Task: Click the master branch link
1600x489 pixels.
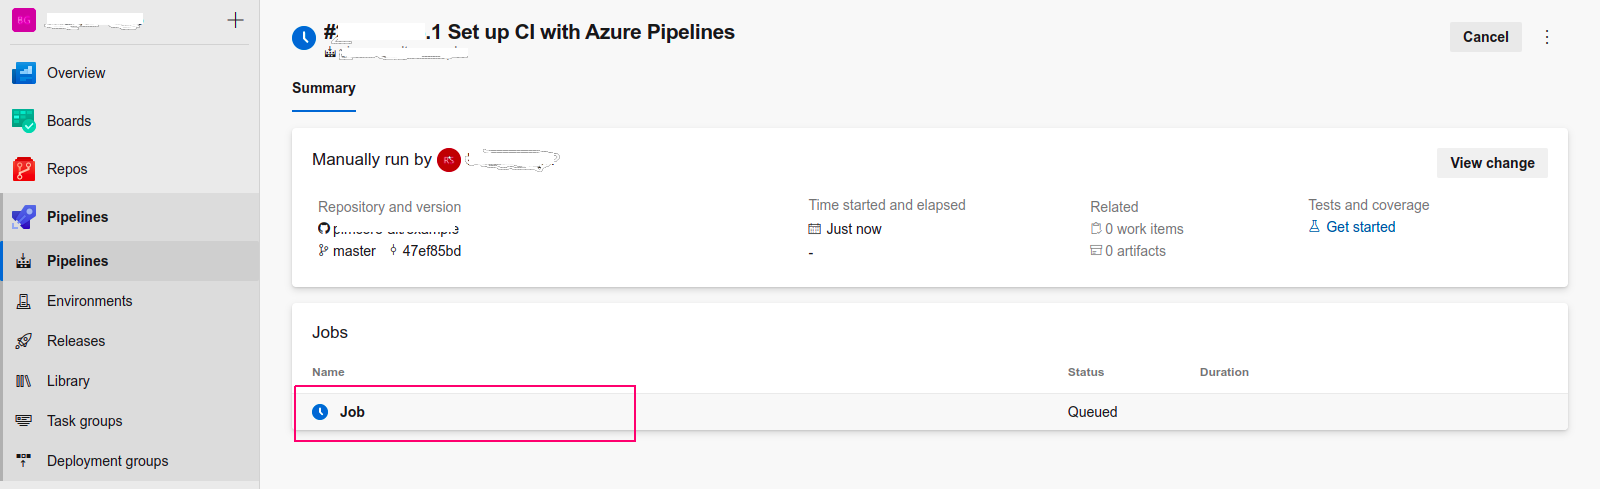Action: (x=354, y=251)
